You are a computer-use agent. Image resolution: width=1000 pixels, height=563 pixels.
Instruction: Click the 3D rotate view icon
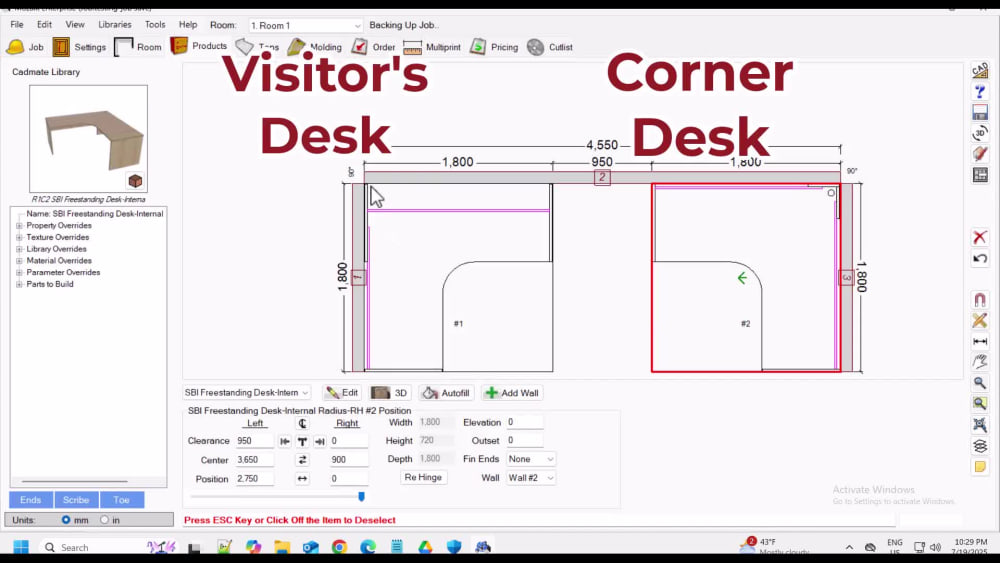(x=980, y=133)
